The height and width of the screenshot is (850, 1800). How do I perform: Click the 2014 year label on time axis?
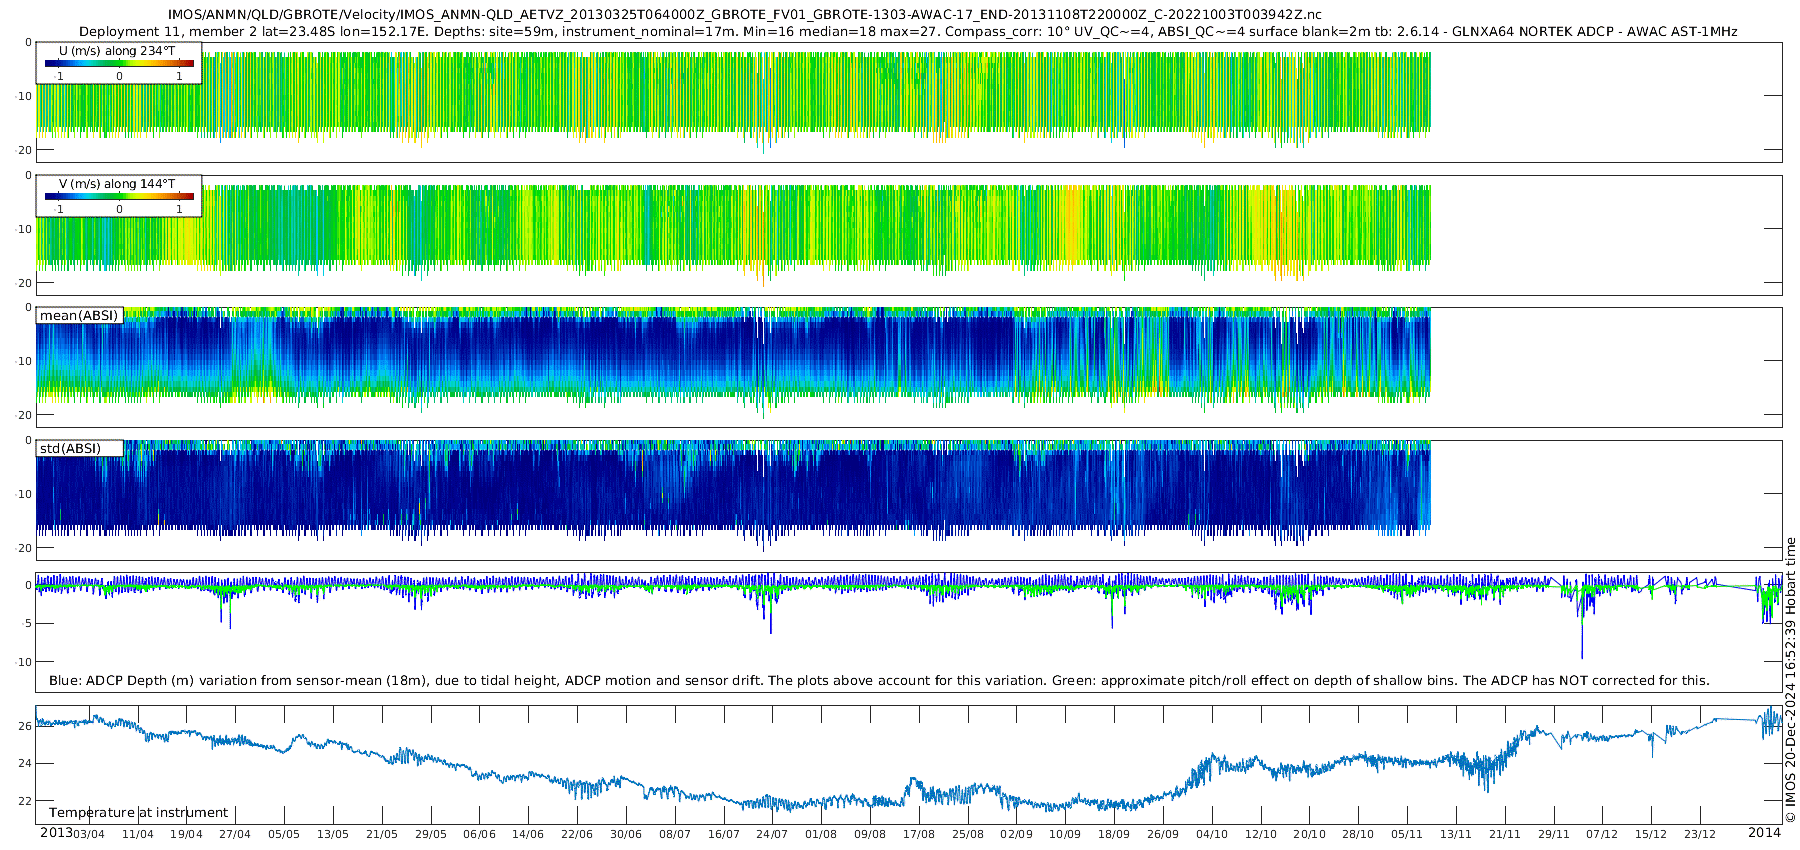1764,833
